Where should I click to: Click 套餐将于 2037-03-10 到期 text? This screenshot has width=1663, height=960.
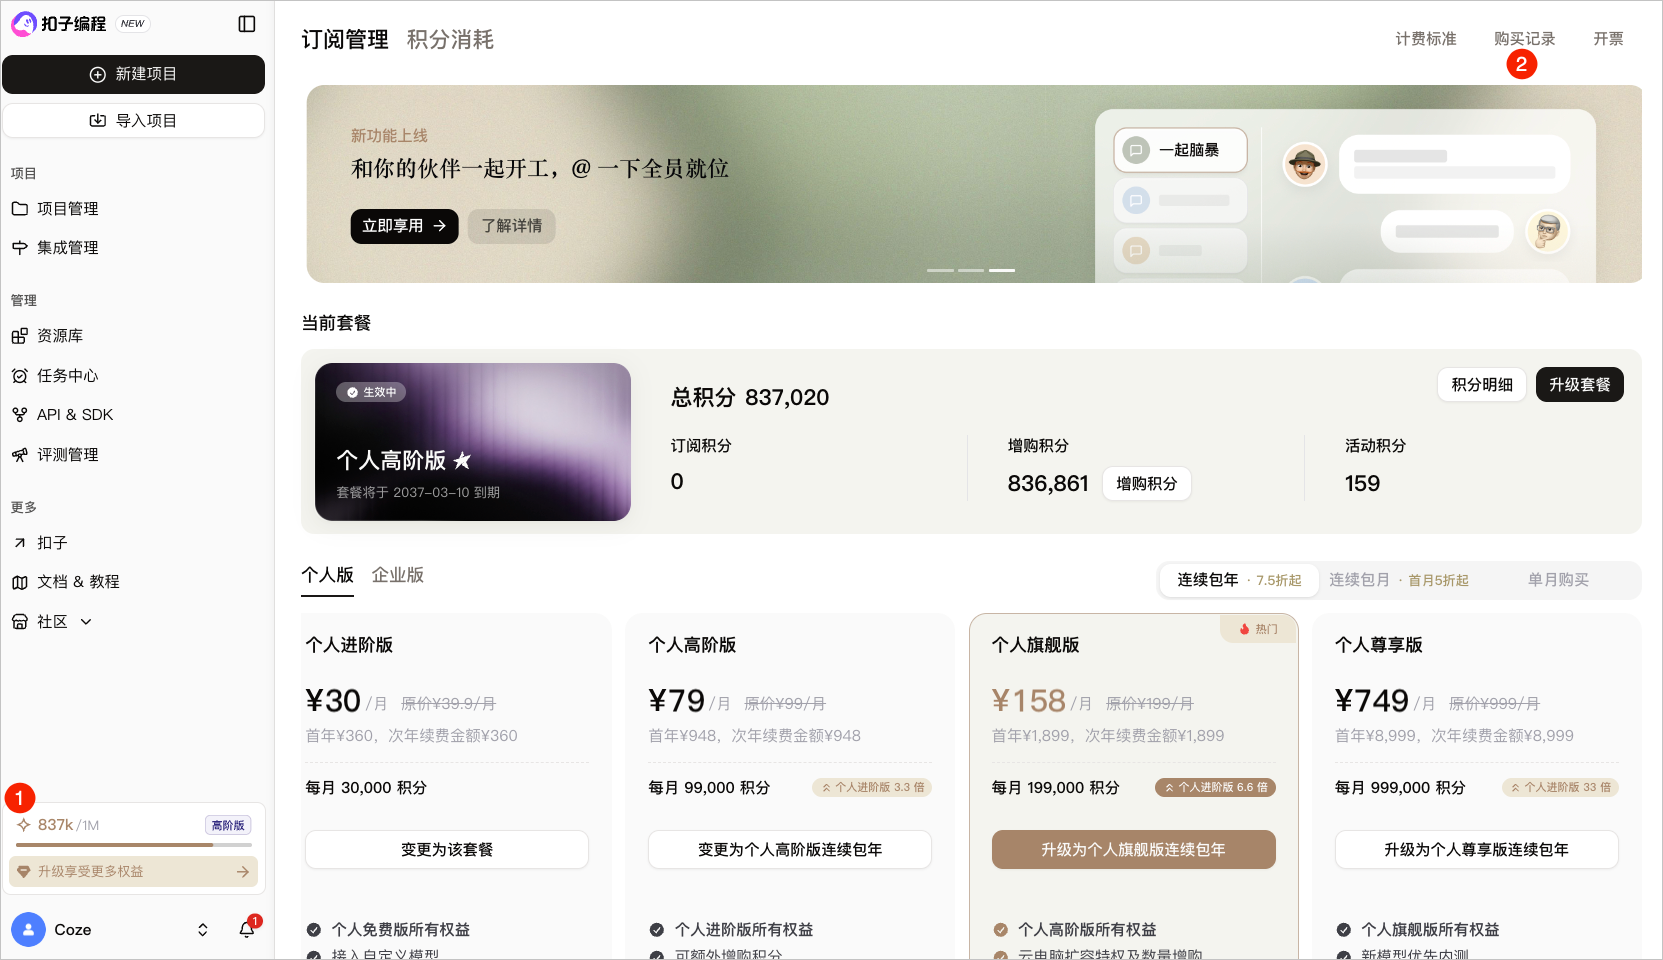(x=418, y=493)
